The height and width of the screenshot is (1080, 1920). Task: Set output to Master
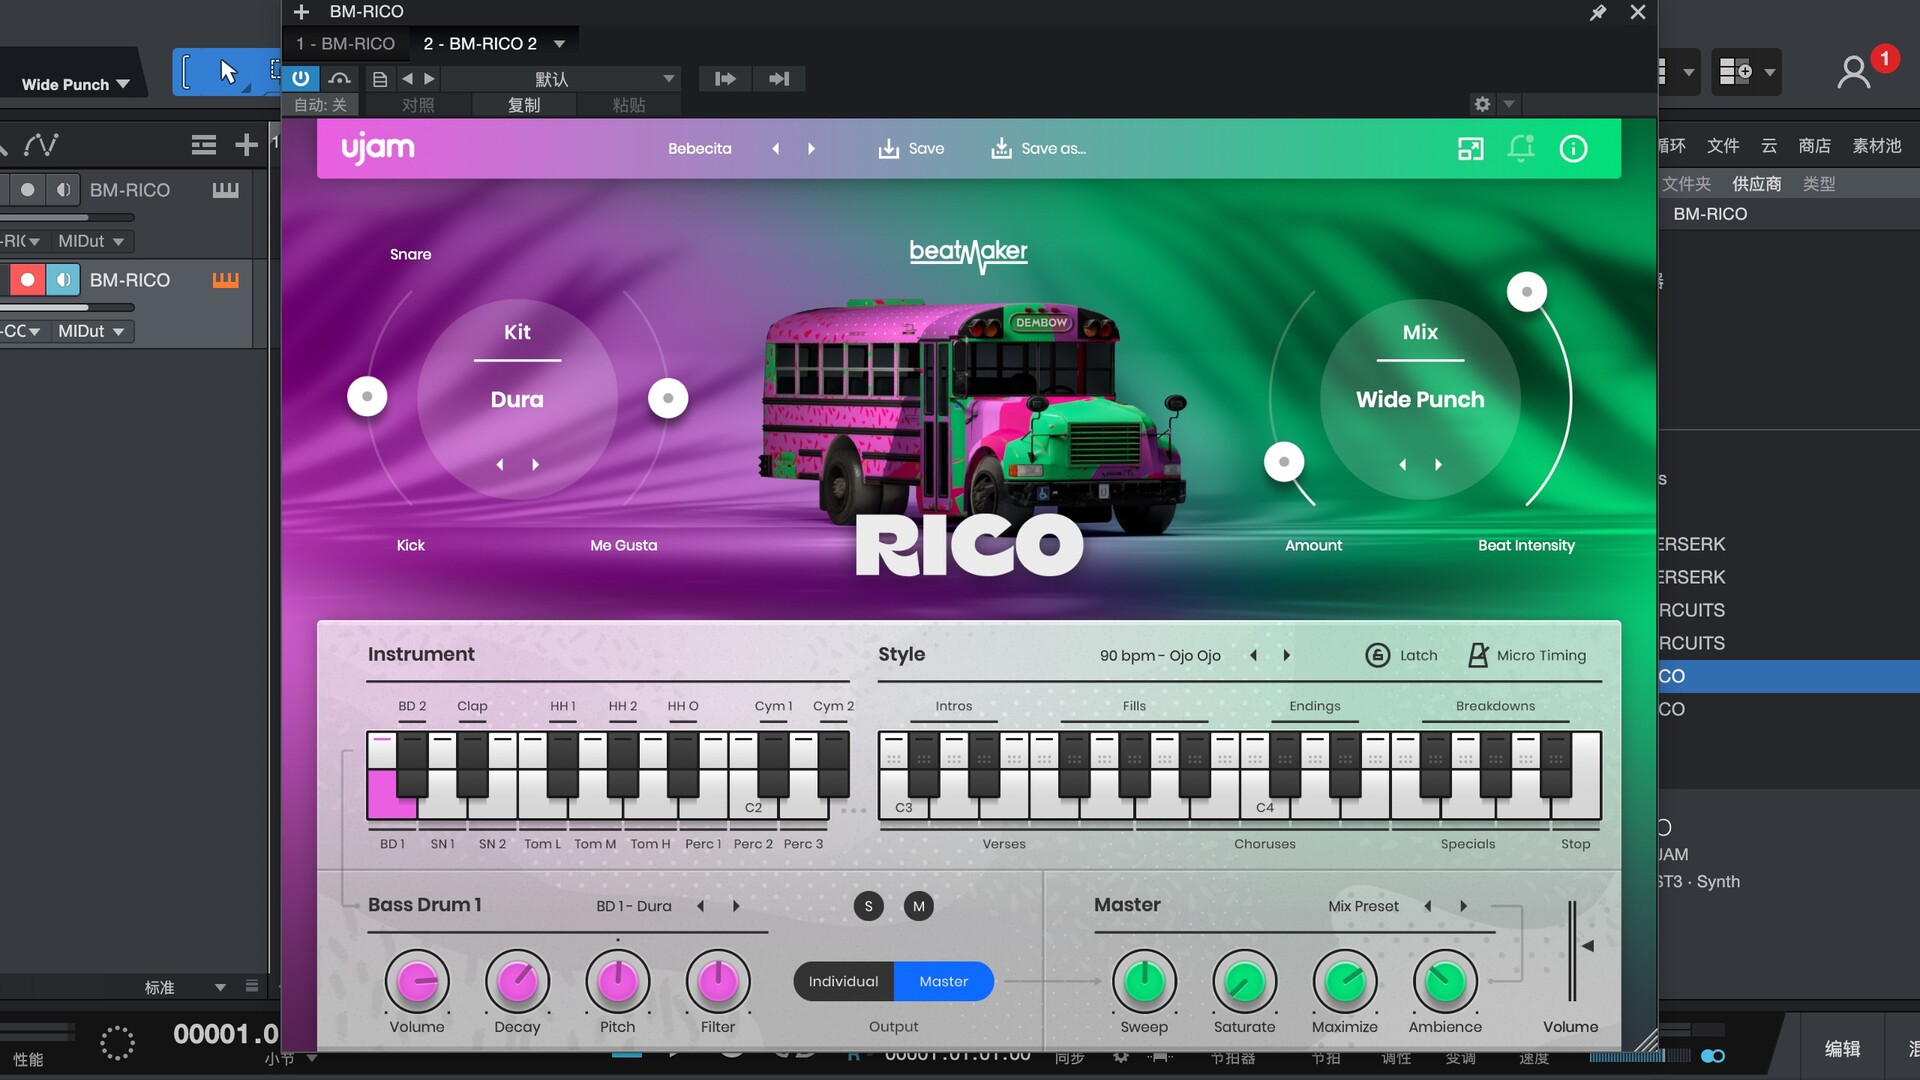(x=943, y=981)
